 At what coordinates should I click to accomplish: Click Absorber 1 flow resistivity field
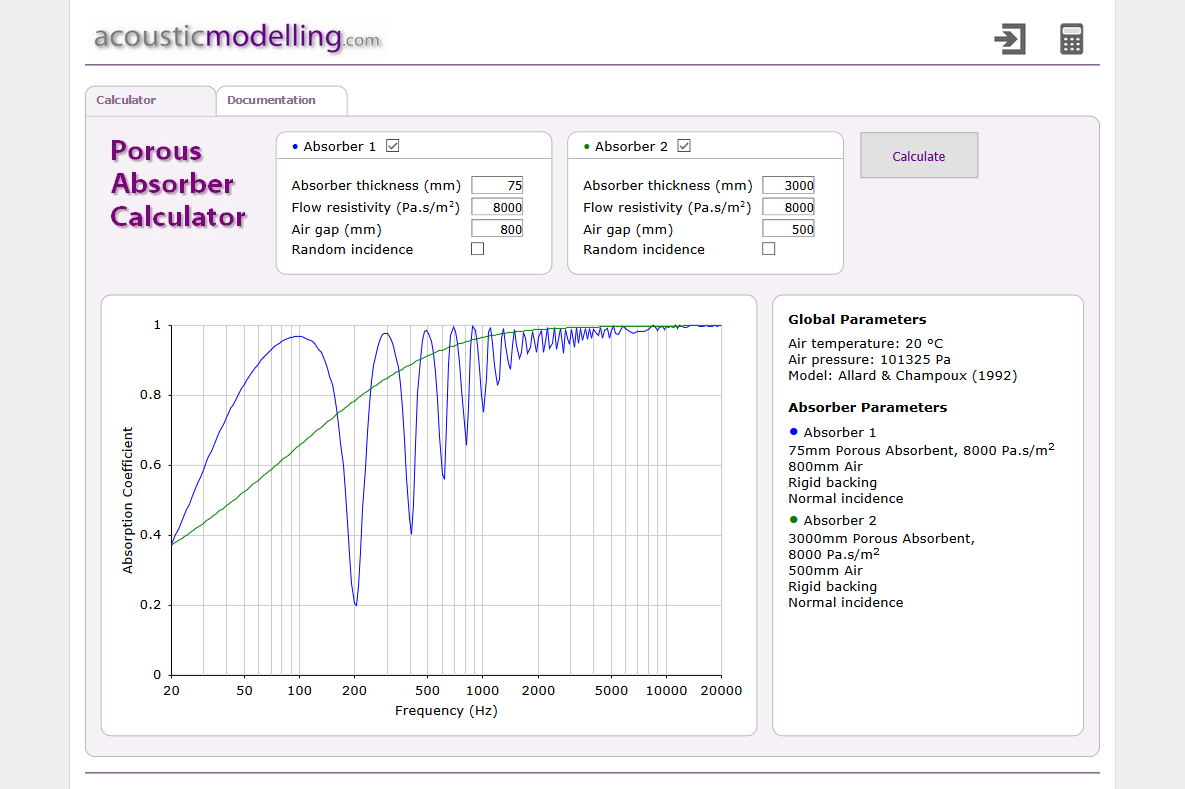tap(497, 207)
